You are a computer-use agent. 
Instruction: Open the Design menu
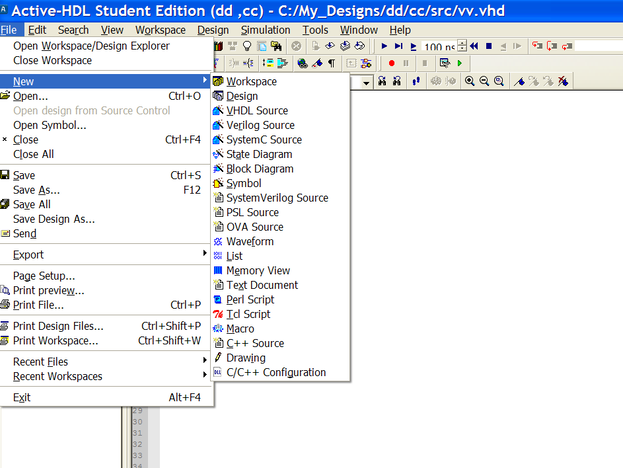click(213, 30)
